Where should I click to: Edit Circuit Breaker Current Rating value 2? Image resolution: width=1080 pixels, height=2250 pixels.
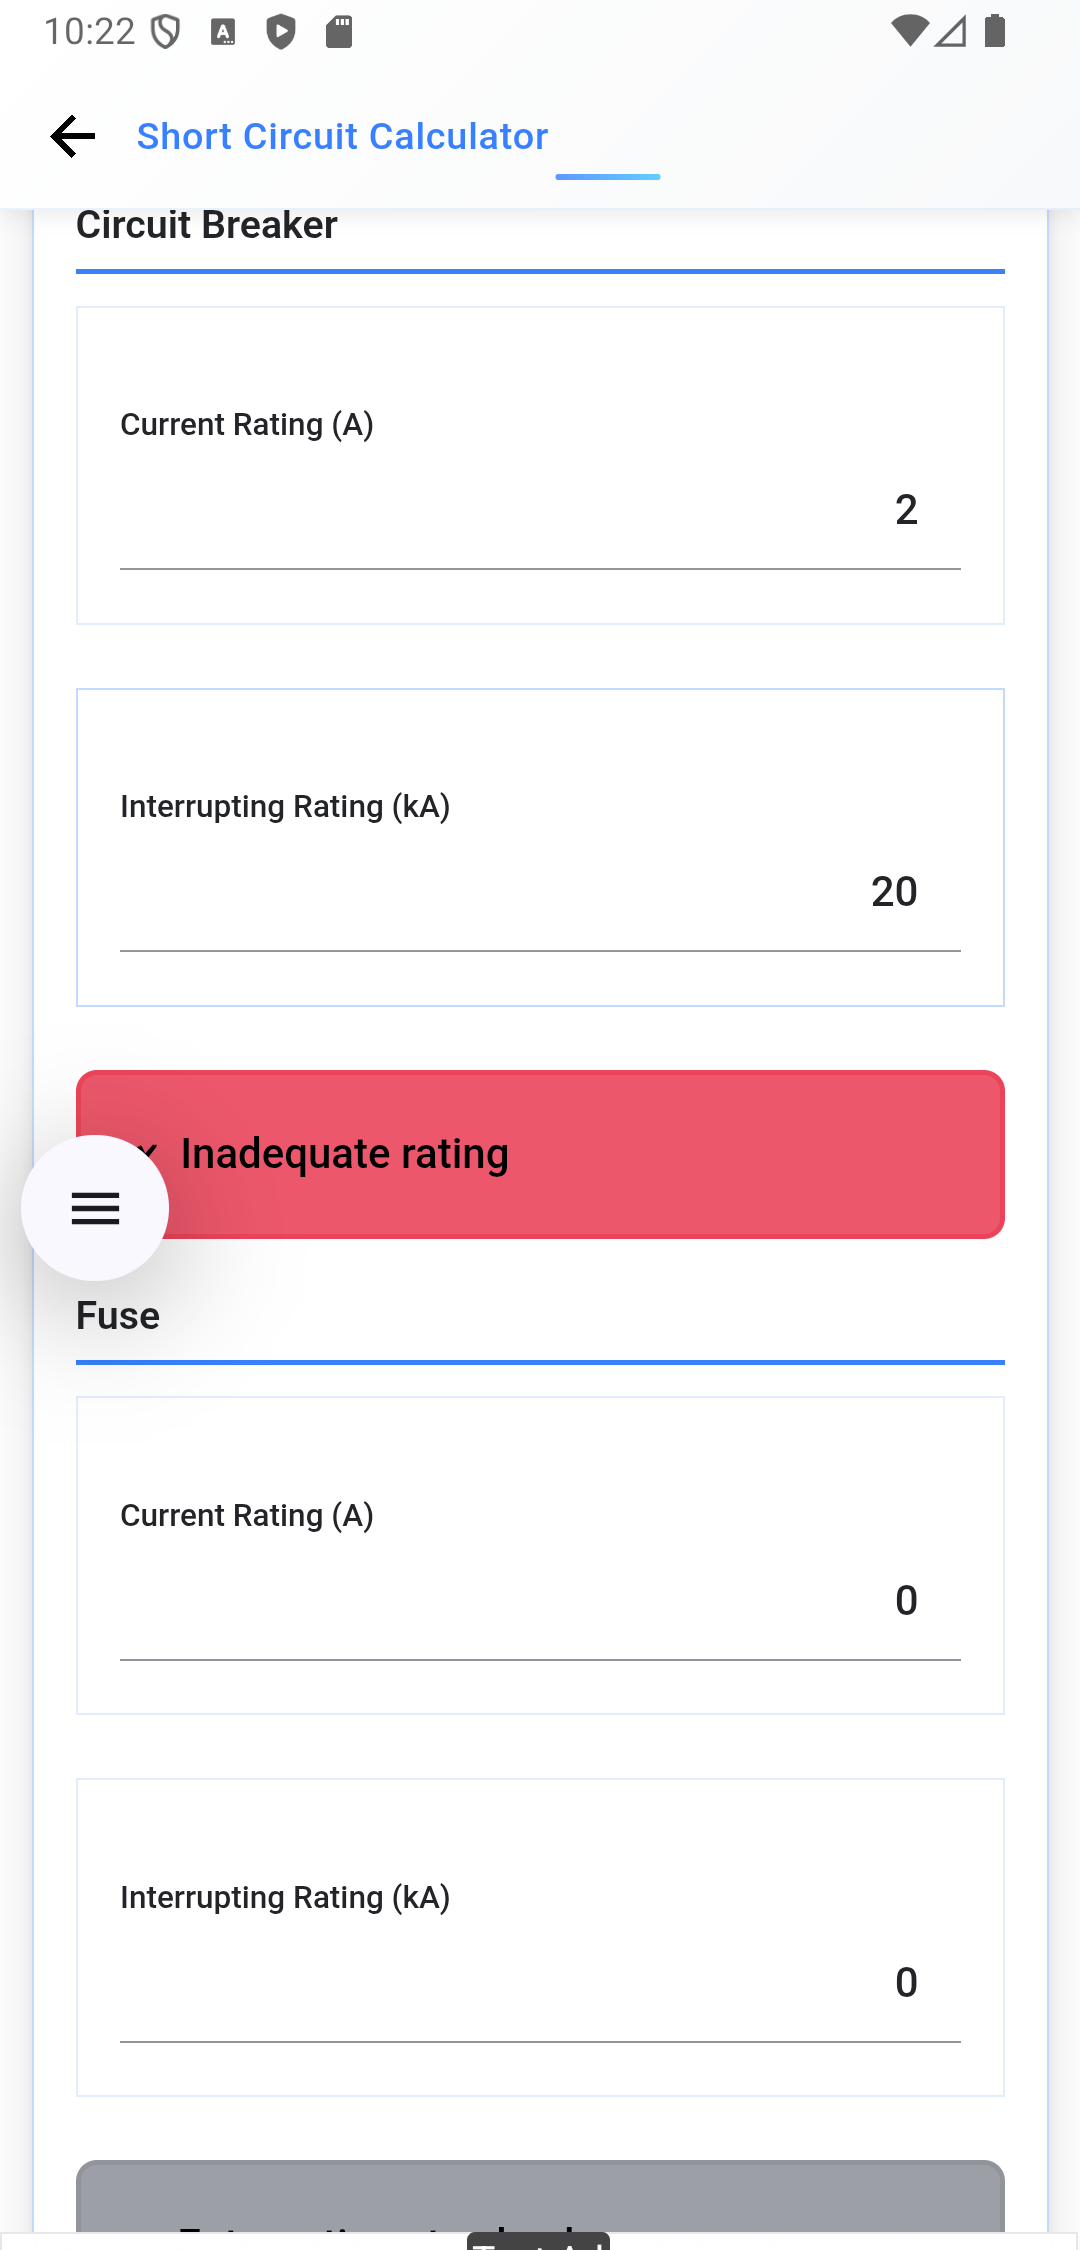(x=540, y=511)
